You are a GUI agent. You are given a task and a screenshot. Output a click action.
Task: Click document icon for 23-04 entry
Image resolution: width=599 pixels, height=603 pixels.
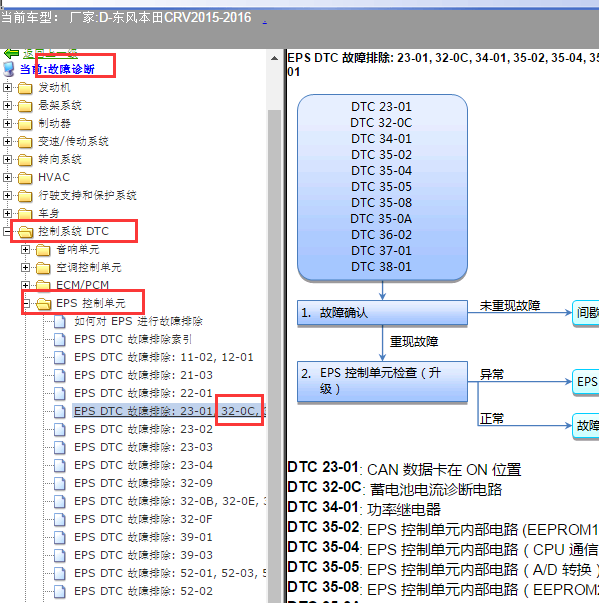point(60,466)
